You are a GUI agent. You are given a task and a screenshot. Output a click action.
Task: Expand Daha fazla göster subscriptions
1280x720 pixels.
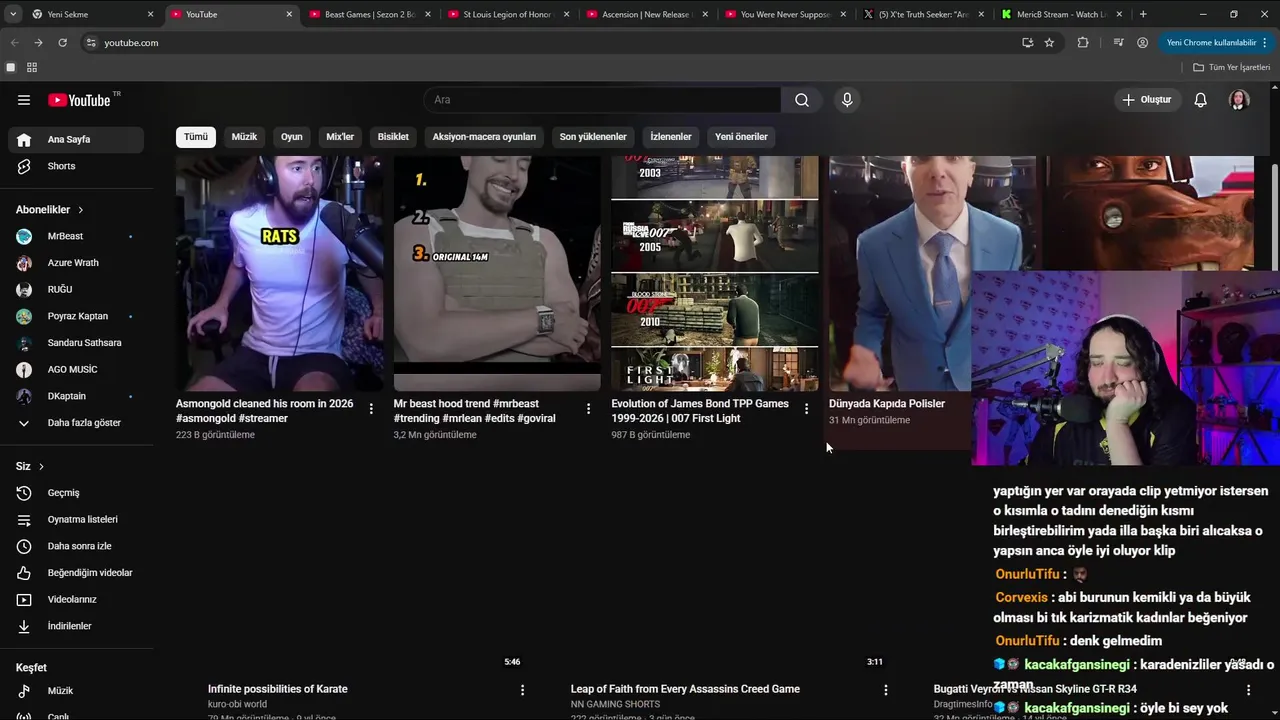76,423
